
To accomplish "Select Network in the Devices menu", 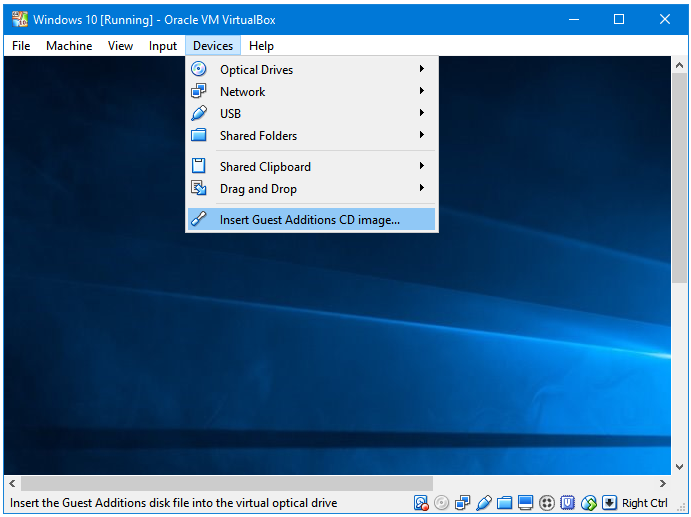I will pyautogui.click(x=312, y=92).
